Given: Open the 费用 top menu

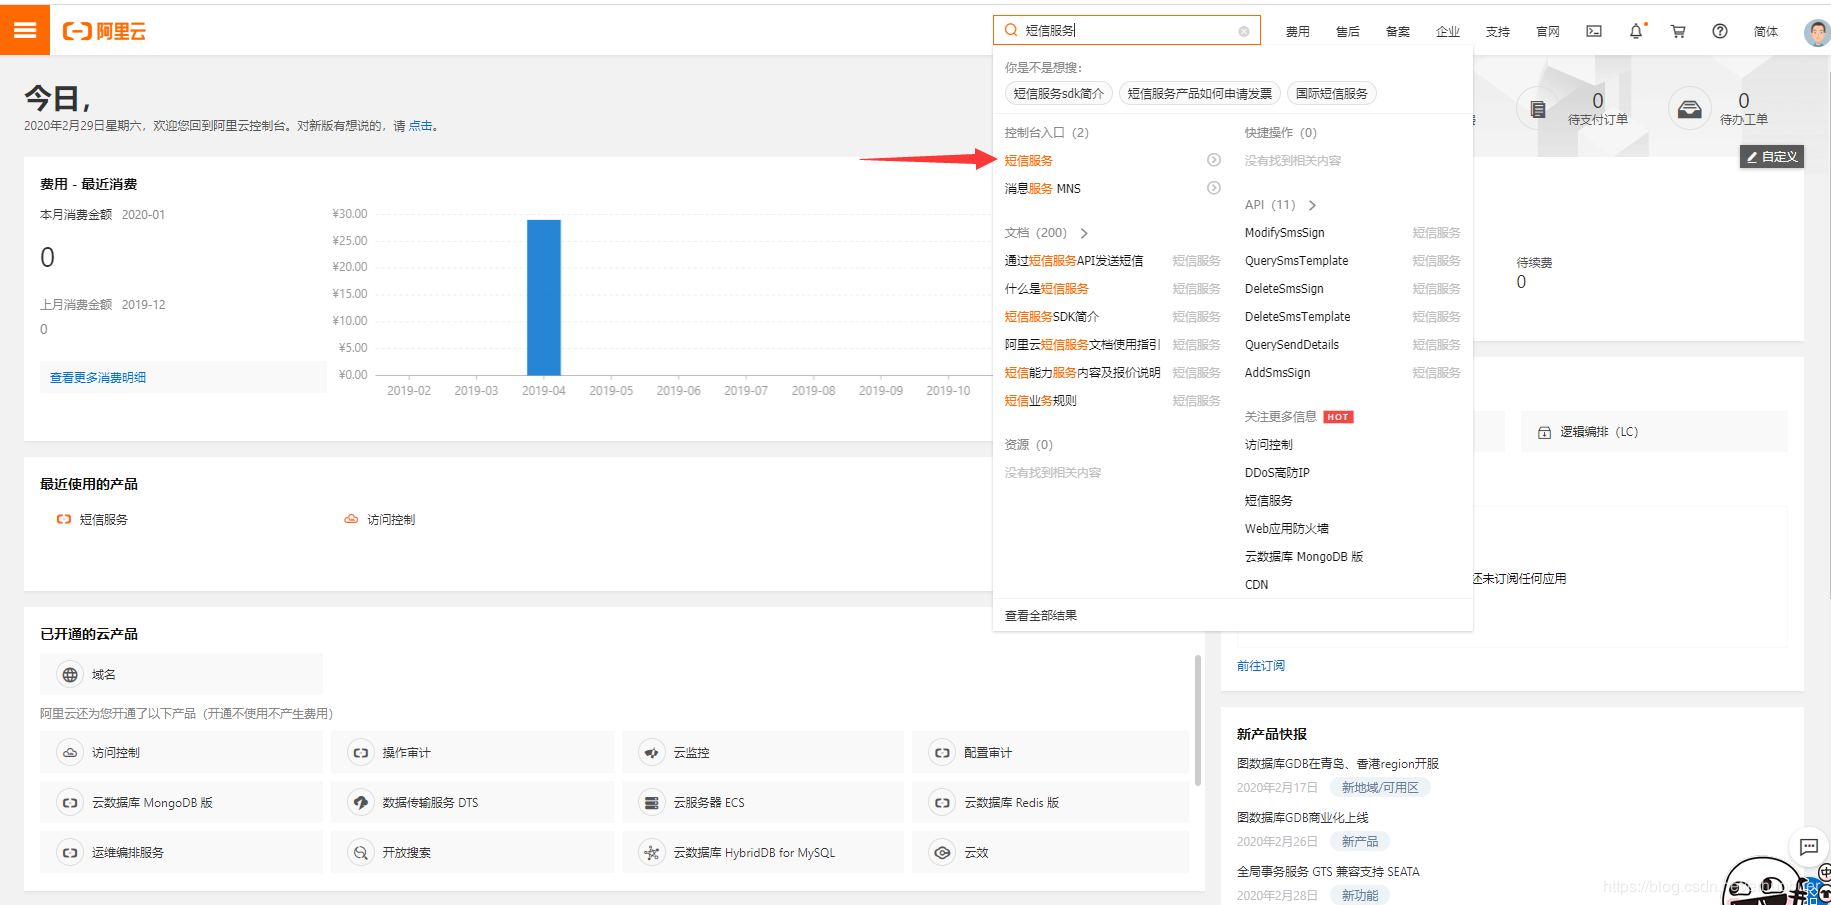Looking at the screenshot, I should [x=1298, y=32].
